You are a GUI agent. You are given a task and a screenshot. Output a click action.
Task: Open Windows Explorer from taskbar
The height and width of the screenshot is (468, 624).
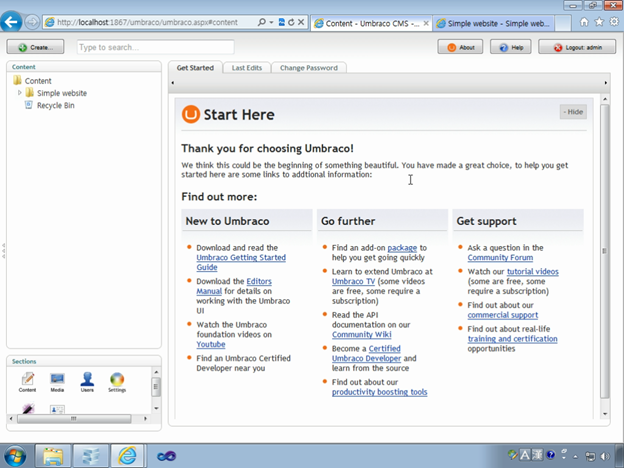tap(53, 456)
